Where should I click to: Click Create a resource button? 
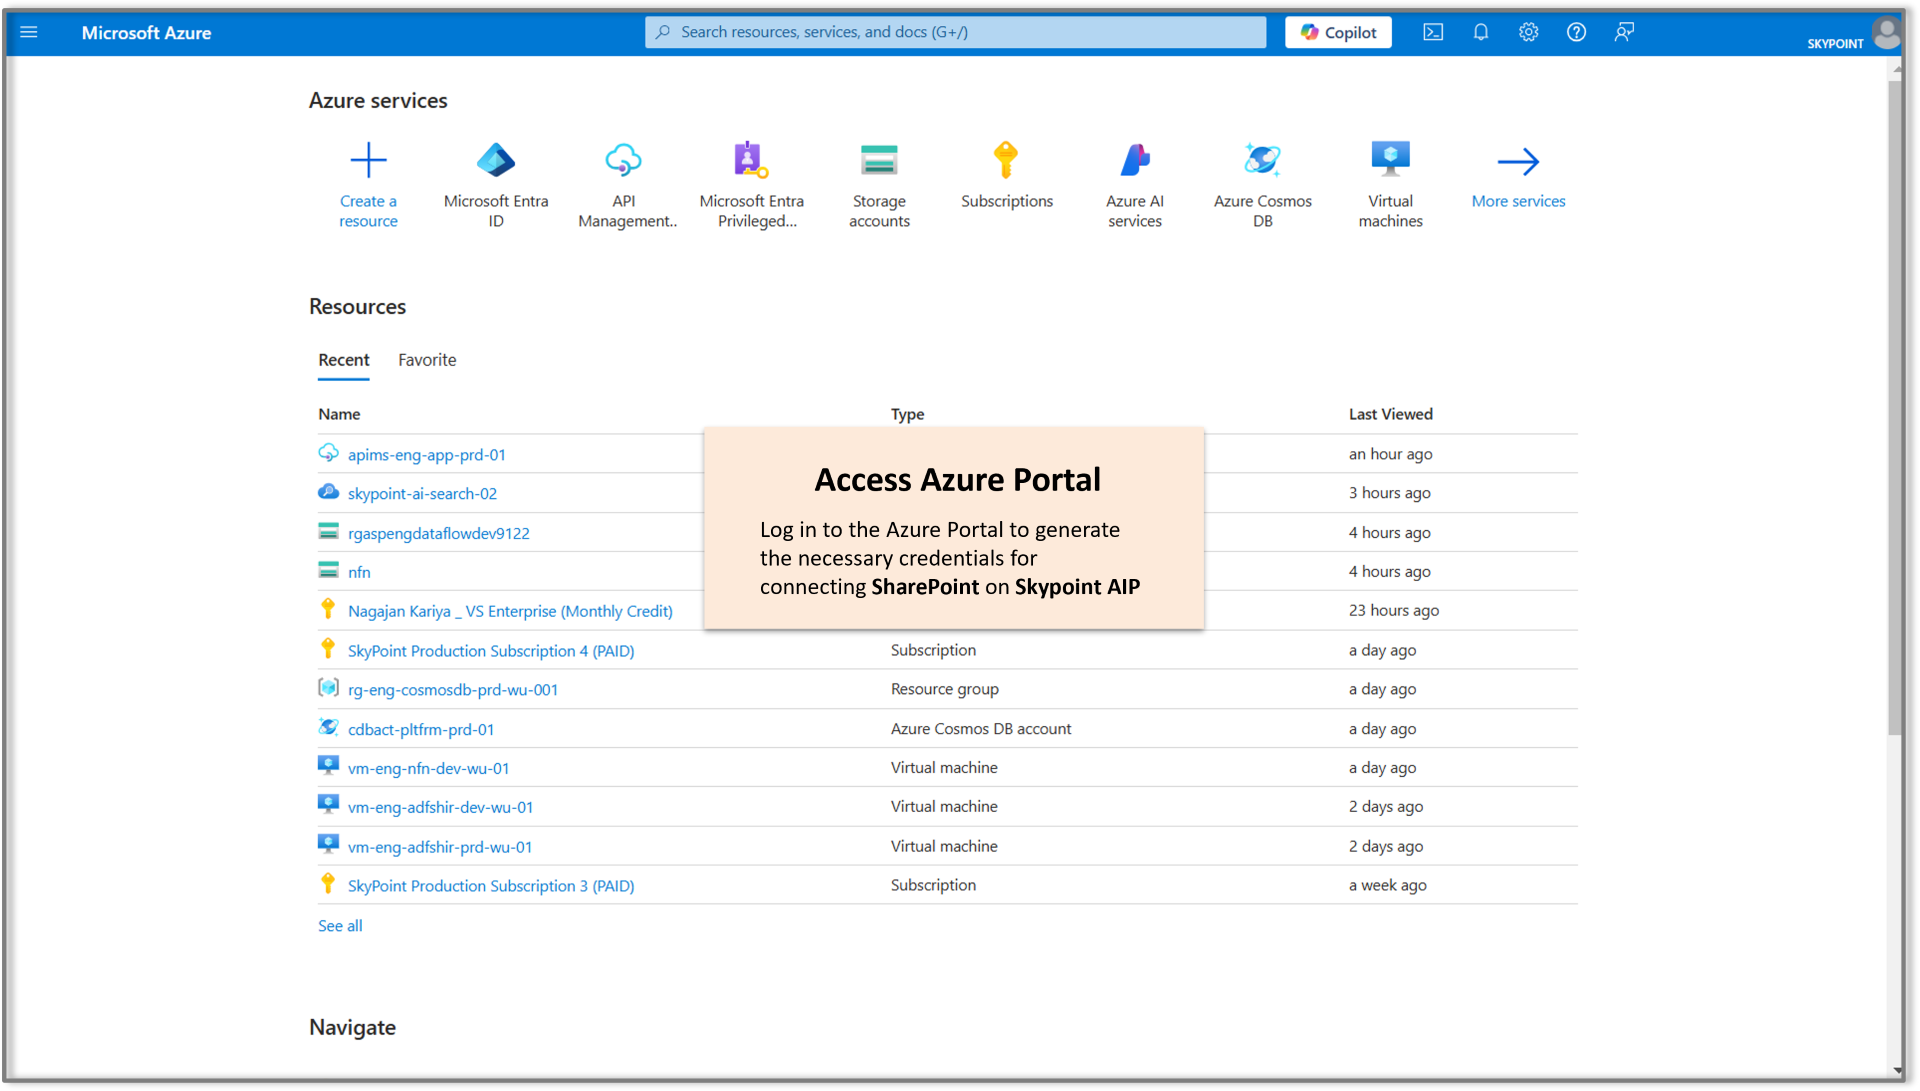(x=369, y=183)
